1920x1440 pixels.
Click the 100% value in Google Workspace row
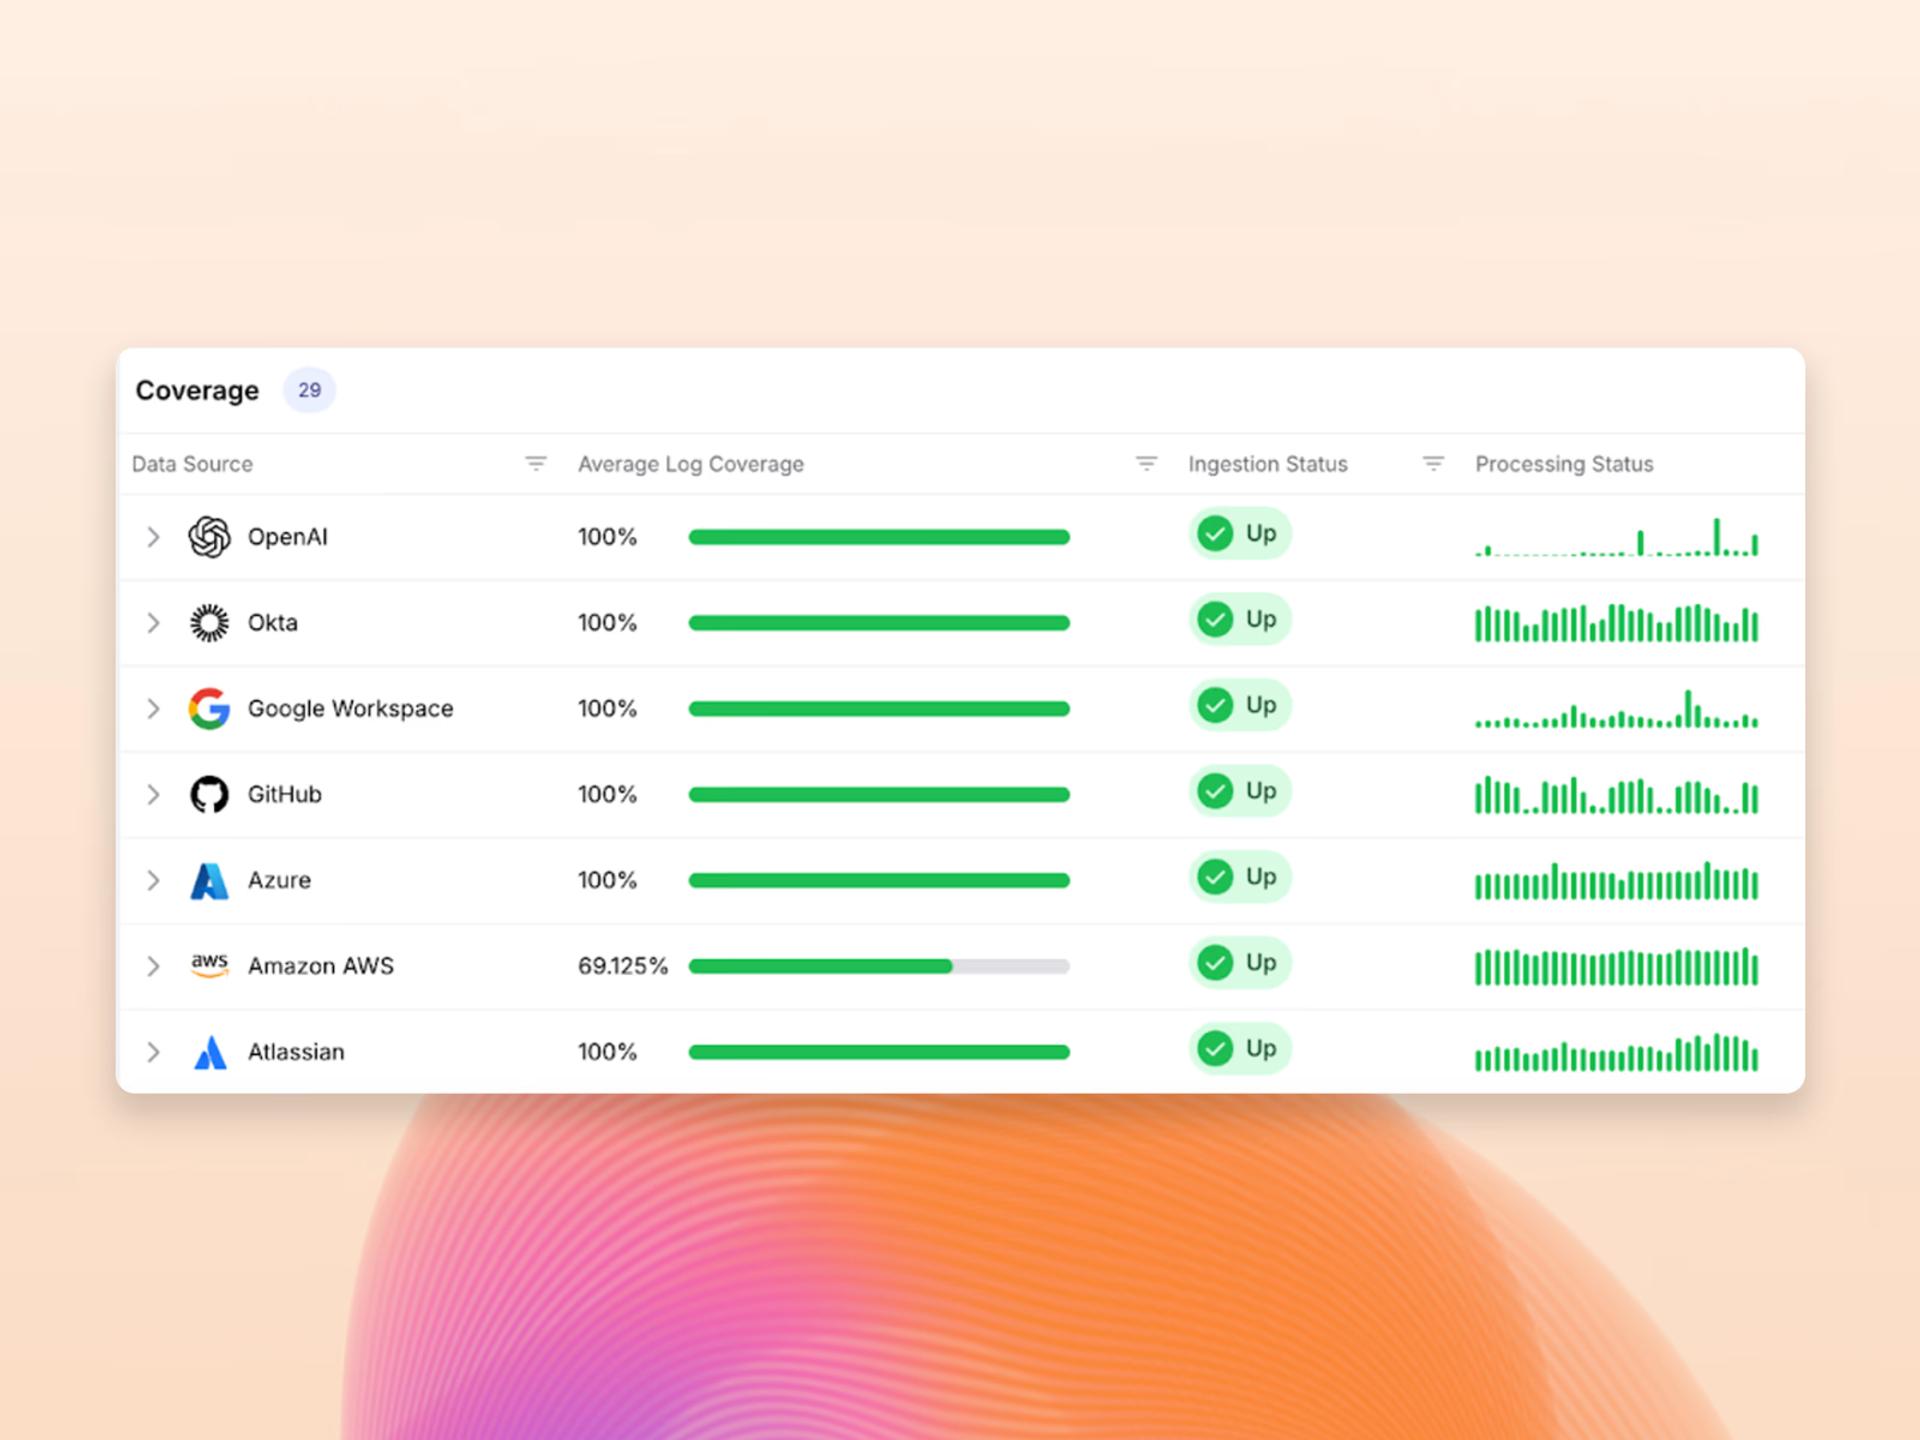607,709
